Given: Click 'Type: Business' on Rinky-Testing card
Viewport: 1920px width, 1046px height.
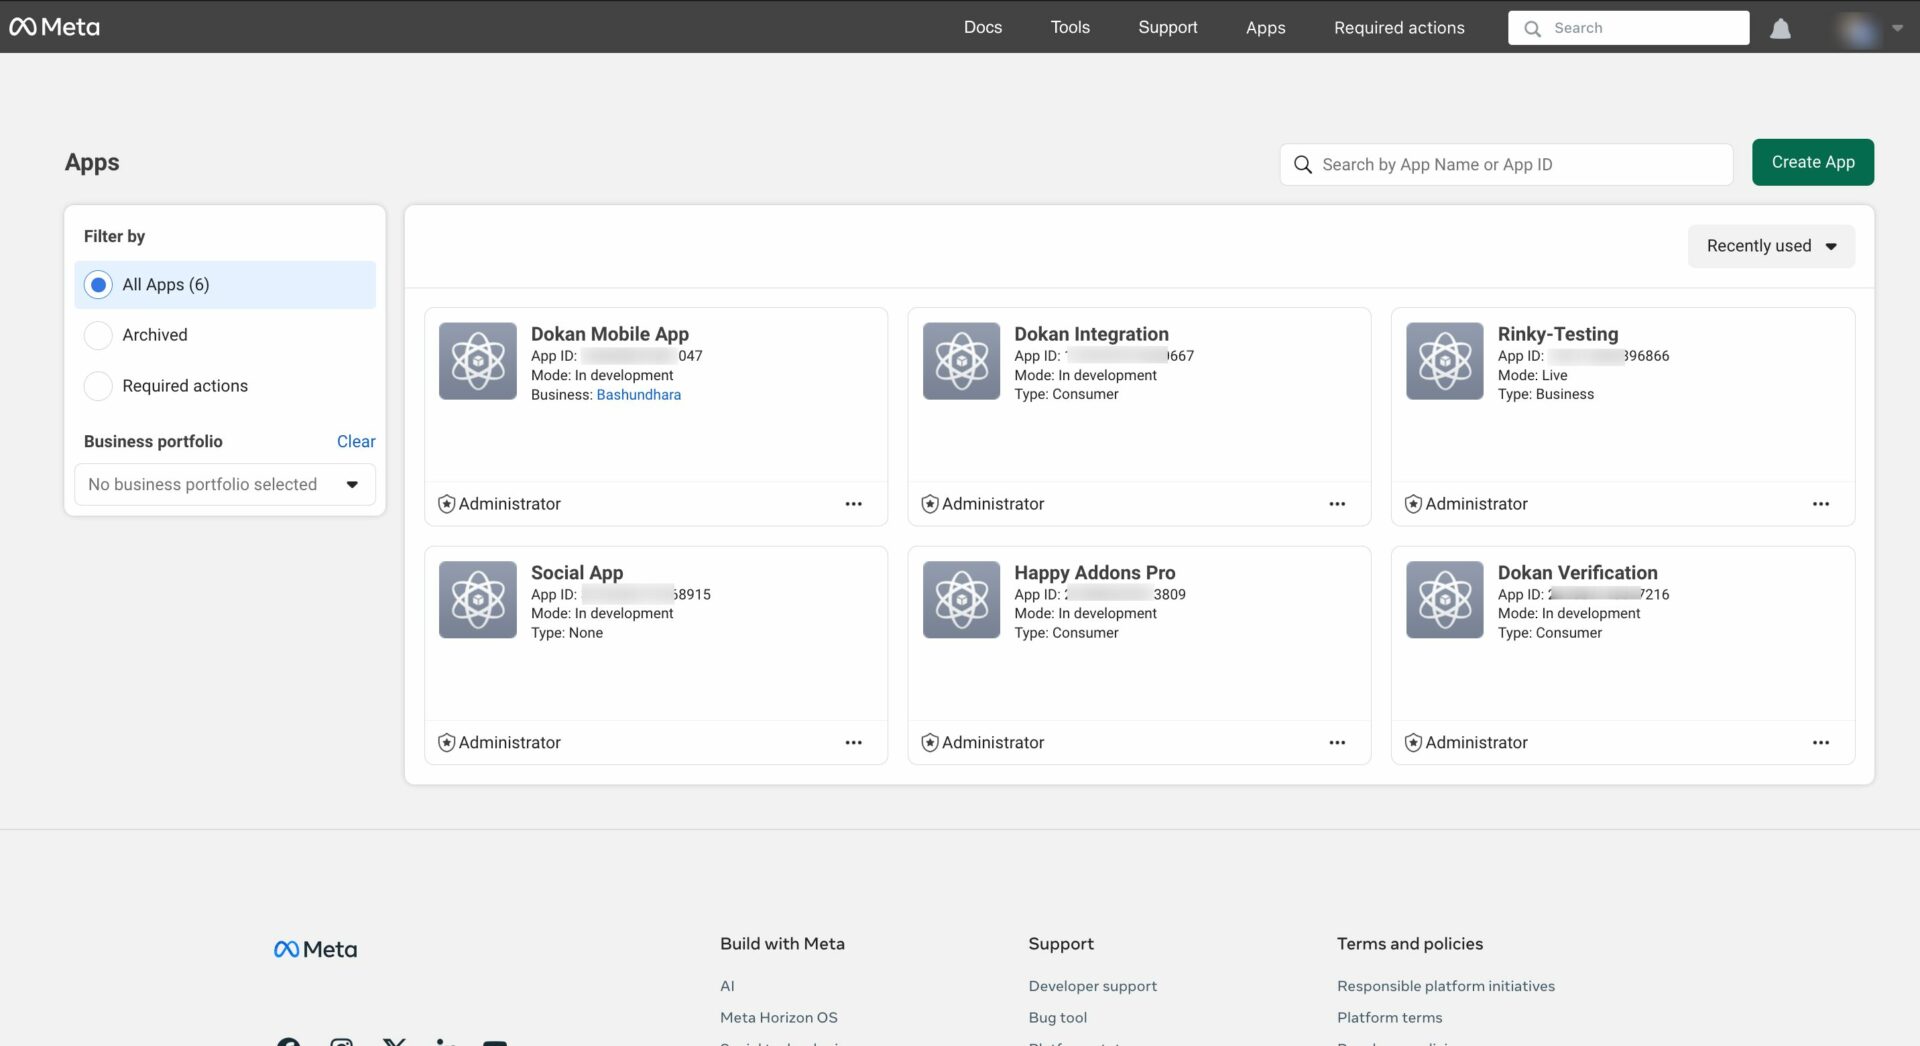Looking at the screenshot, I should 1545,395.
